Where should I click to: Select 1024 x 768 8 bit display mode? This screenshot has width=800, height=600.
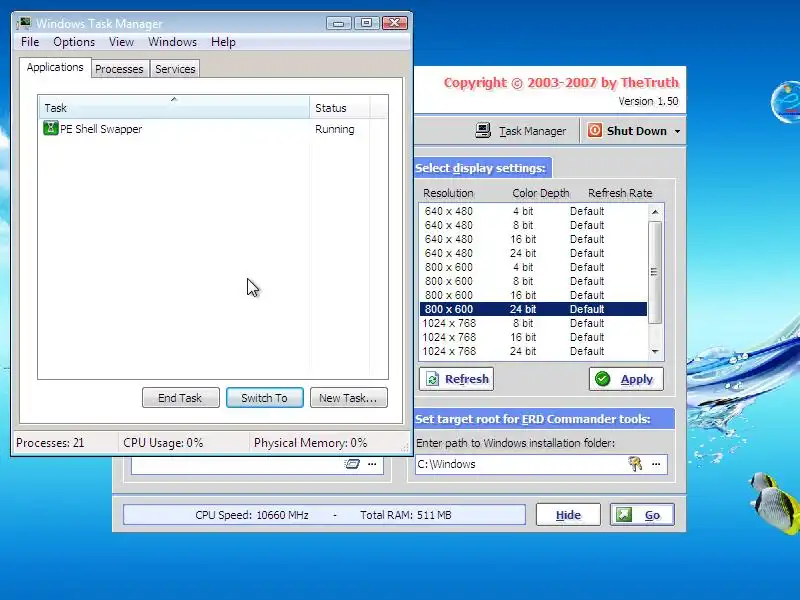pos(533,323)
